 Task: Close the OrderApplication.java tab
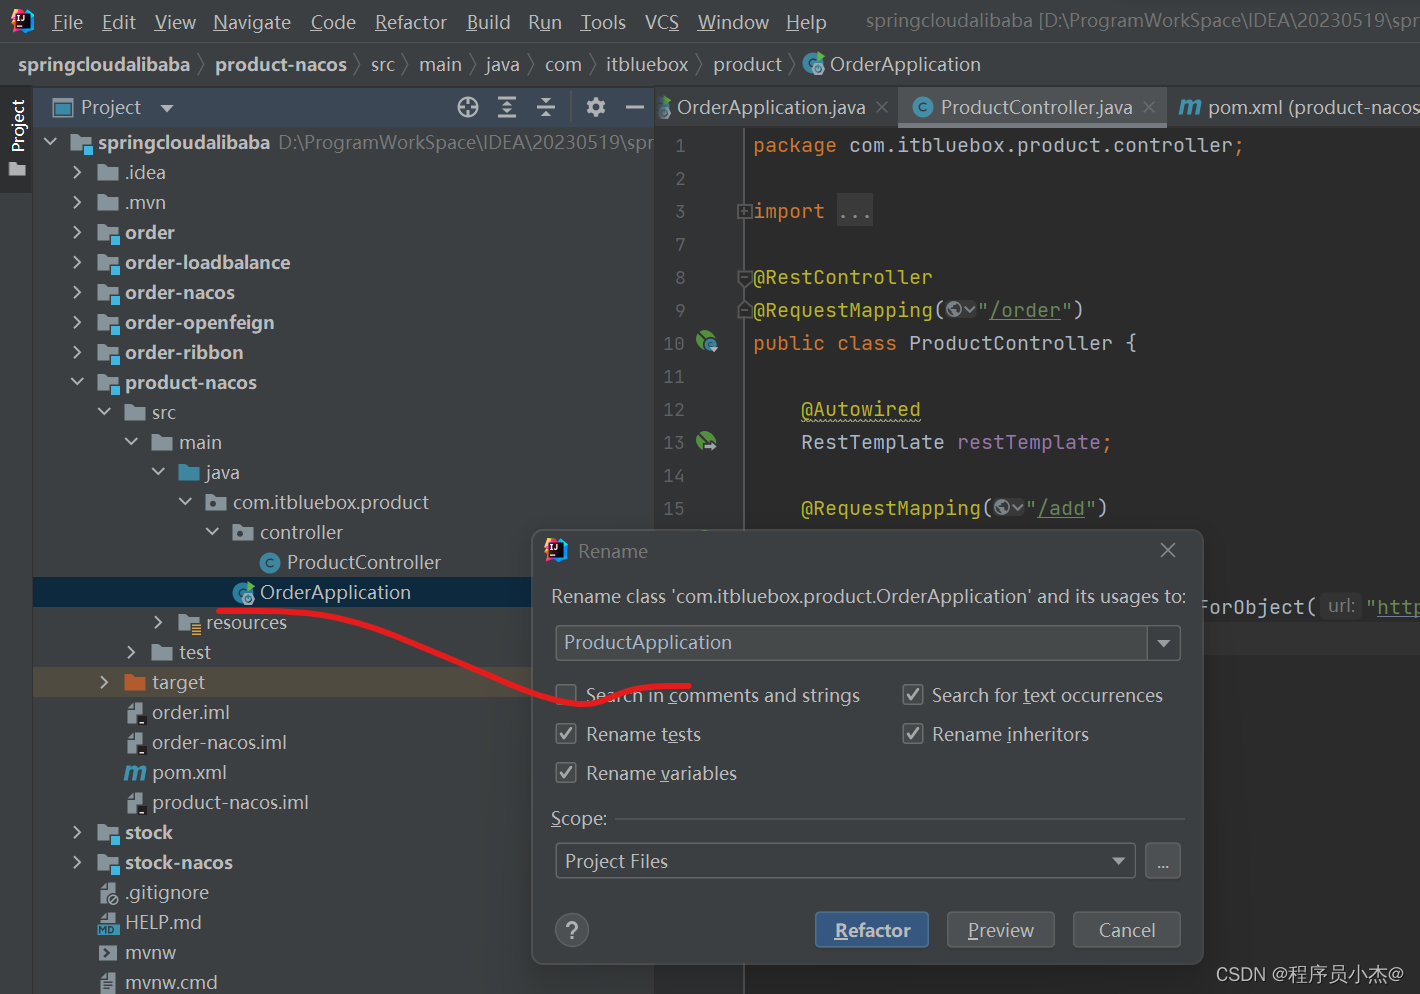tap(882, 107)
